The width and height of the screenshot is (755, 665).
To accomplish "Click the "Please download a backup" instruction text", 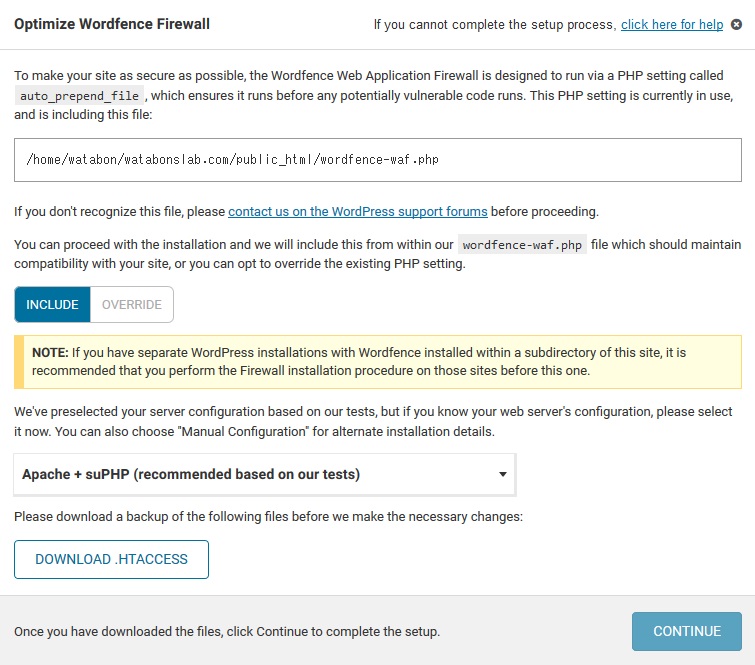I will [x=268, y=517].
